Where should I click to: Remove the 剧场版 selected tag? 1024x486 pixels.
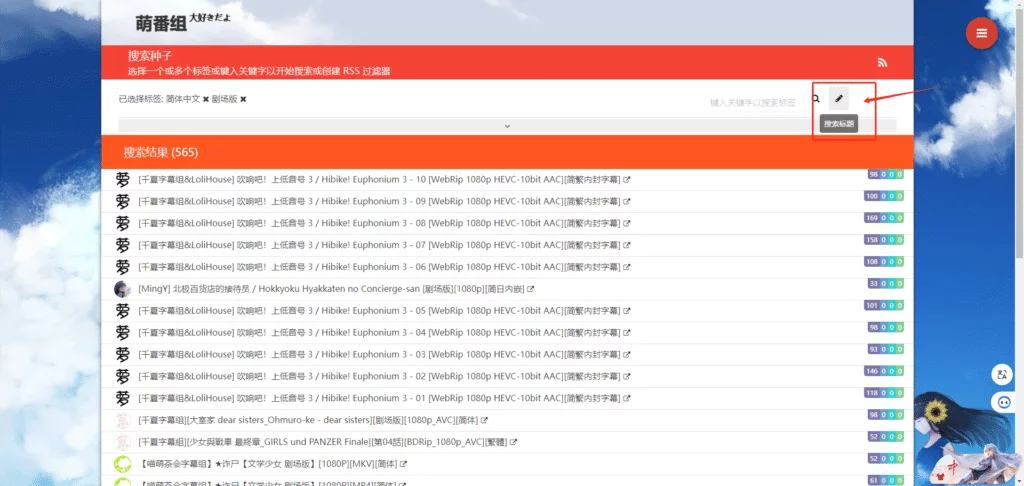tap(243, 100)
